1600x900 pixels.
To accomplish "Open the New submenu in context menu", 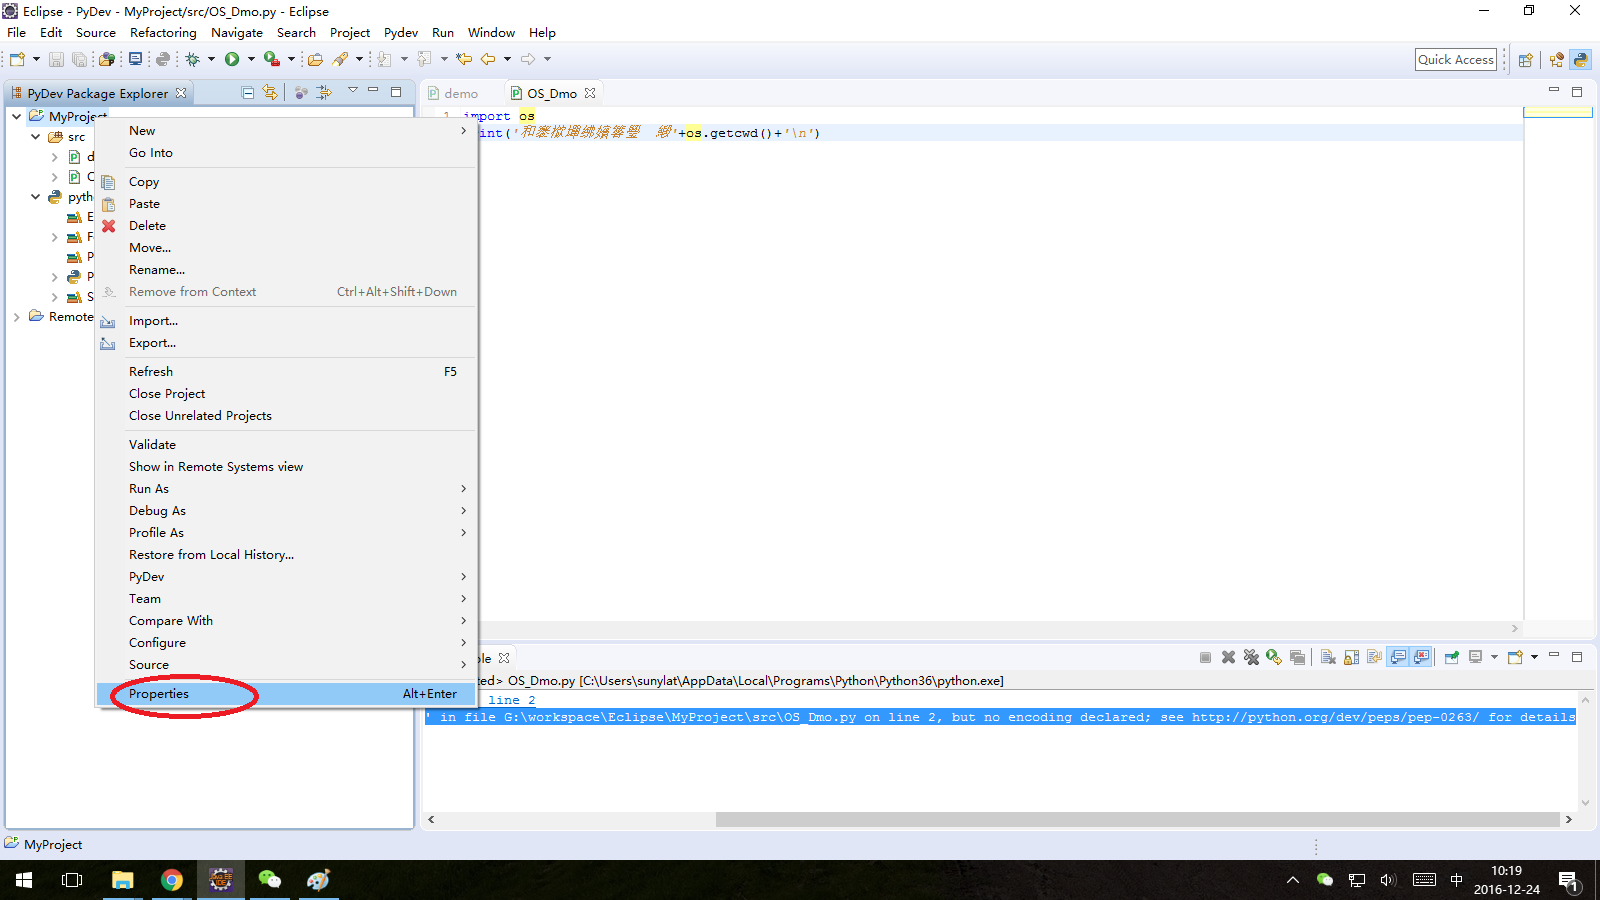I will [286, 131].
